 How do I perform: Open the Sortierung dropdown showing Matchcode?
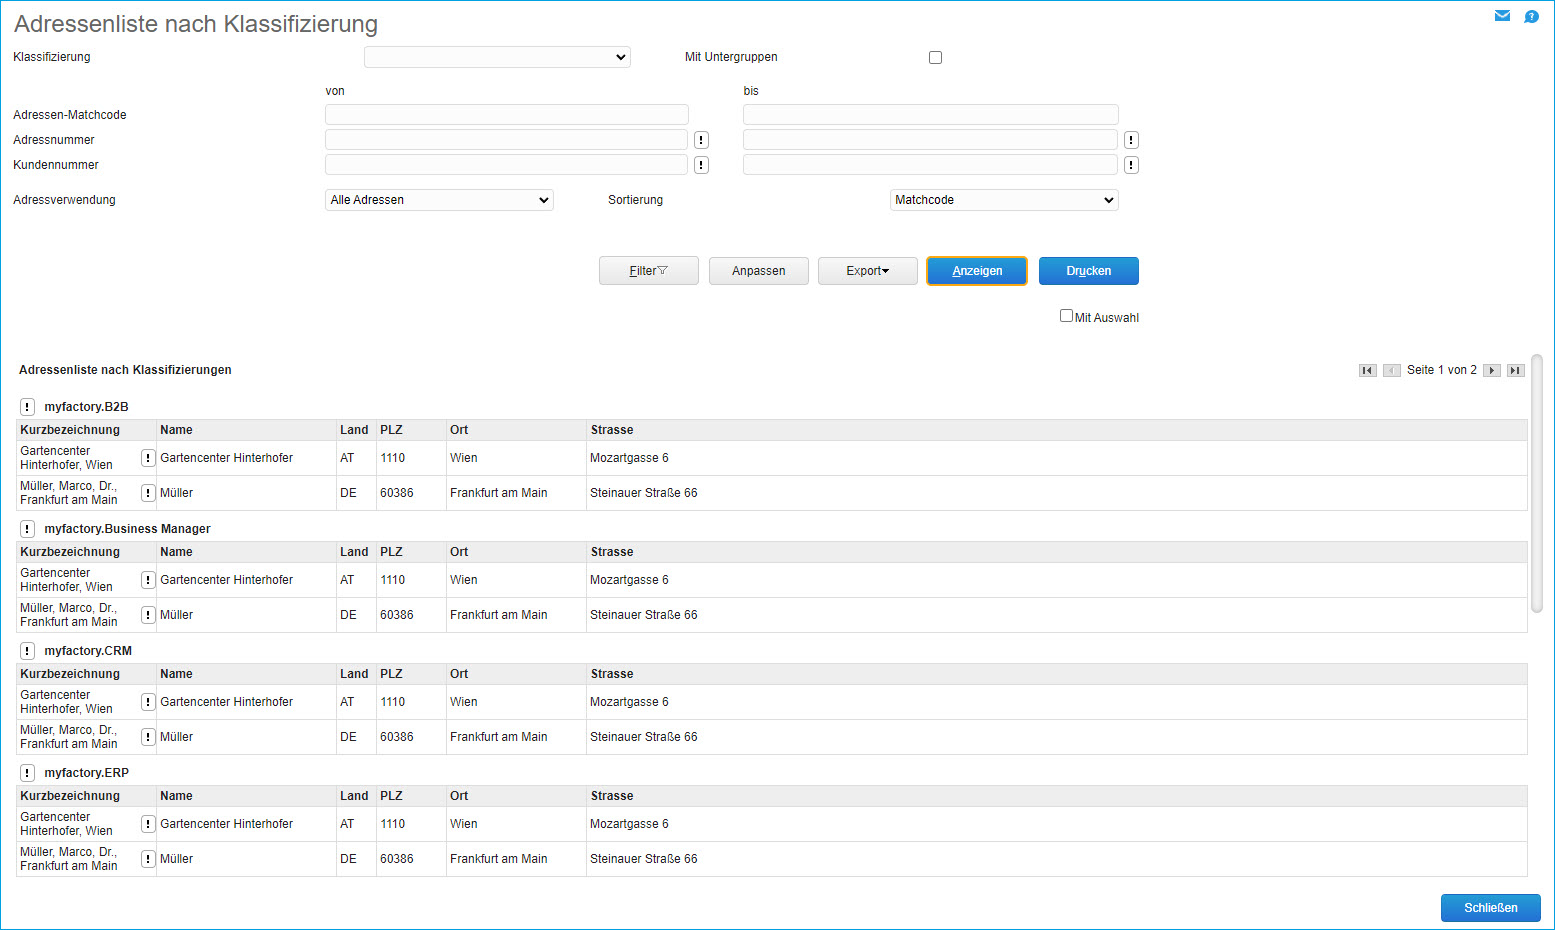point(1004,200)
